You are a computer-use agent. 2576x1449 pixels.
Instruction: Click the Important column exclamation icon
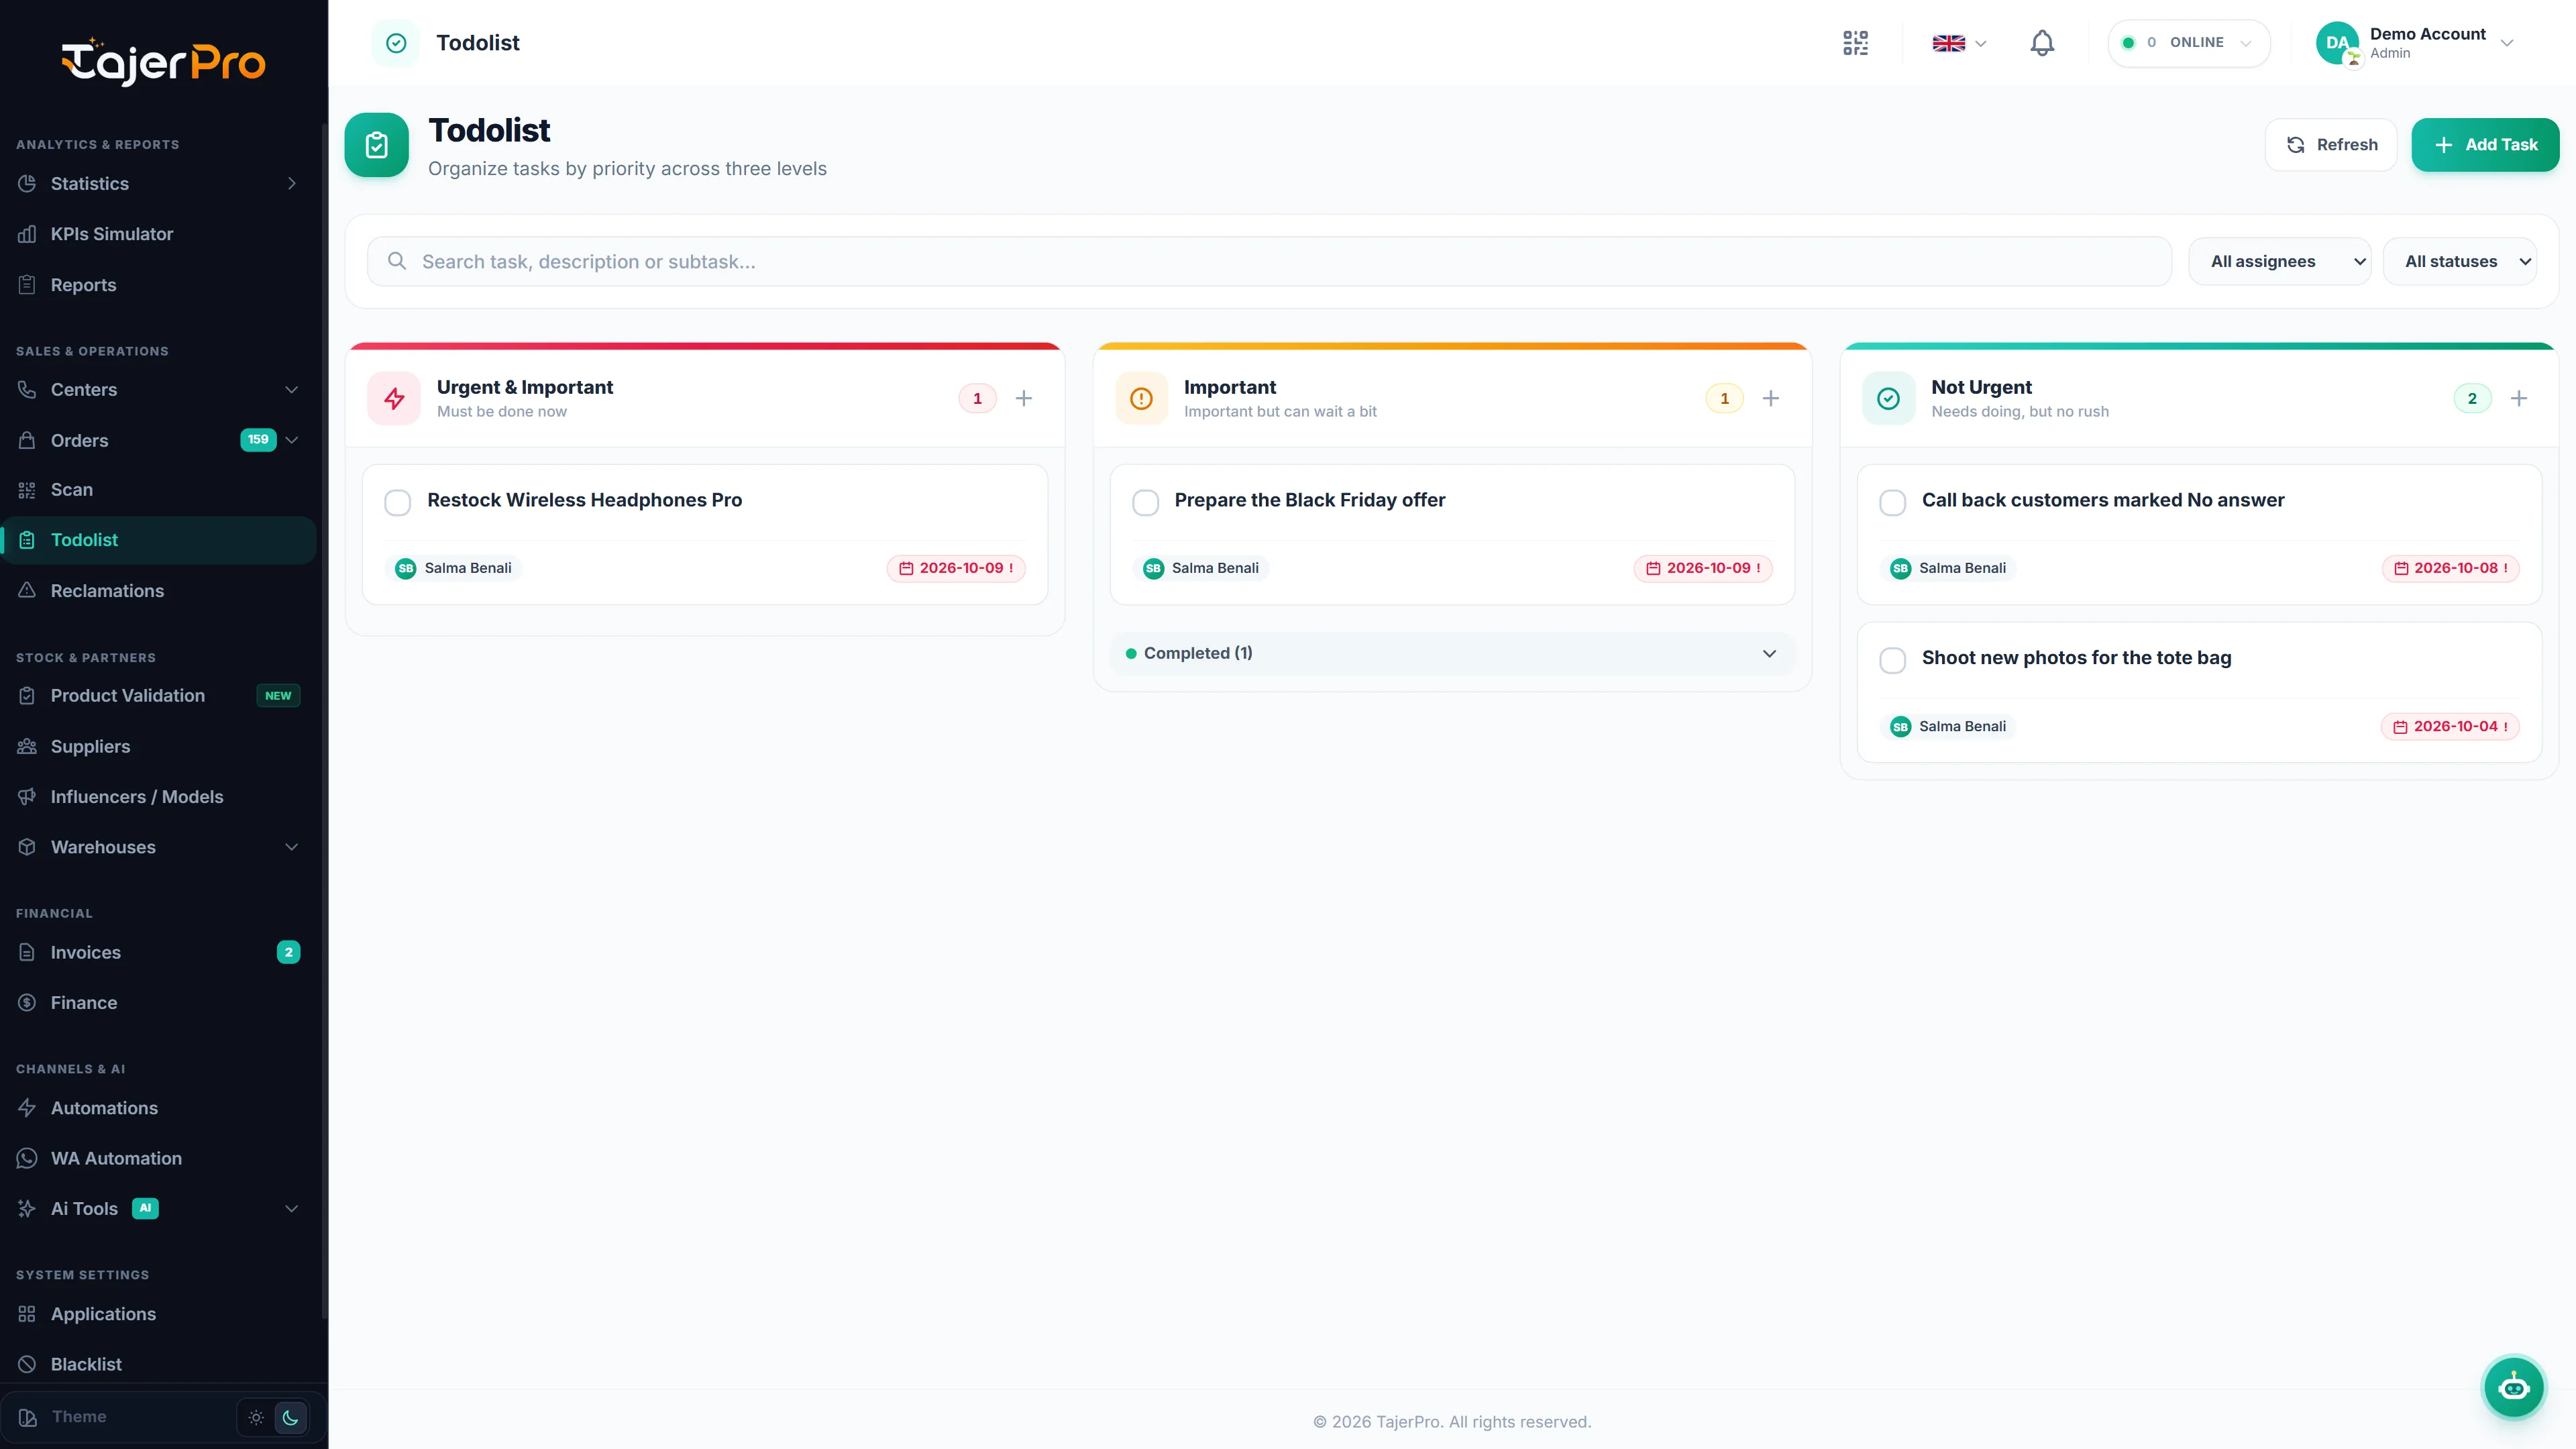click(x=1141, y=398)
